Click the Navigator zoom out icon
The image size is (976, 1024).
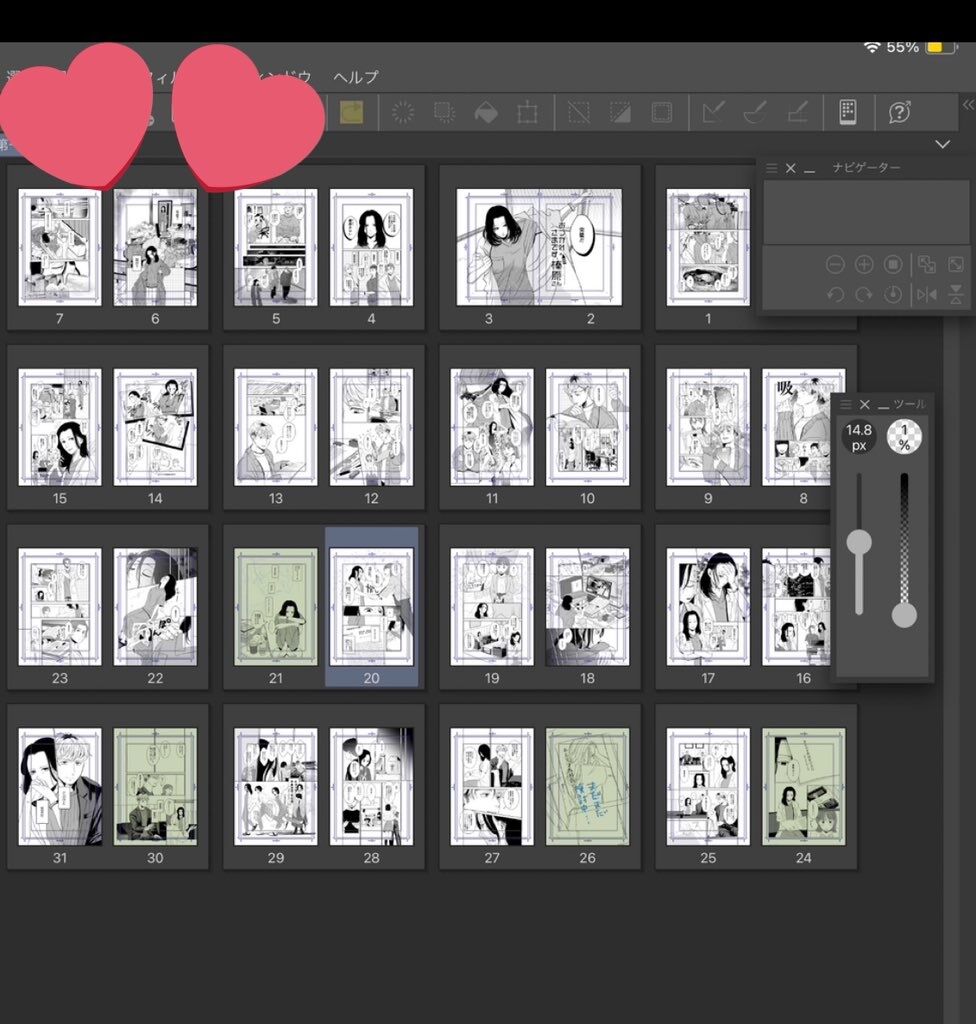coord(836,264)
